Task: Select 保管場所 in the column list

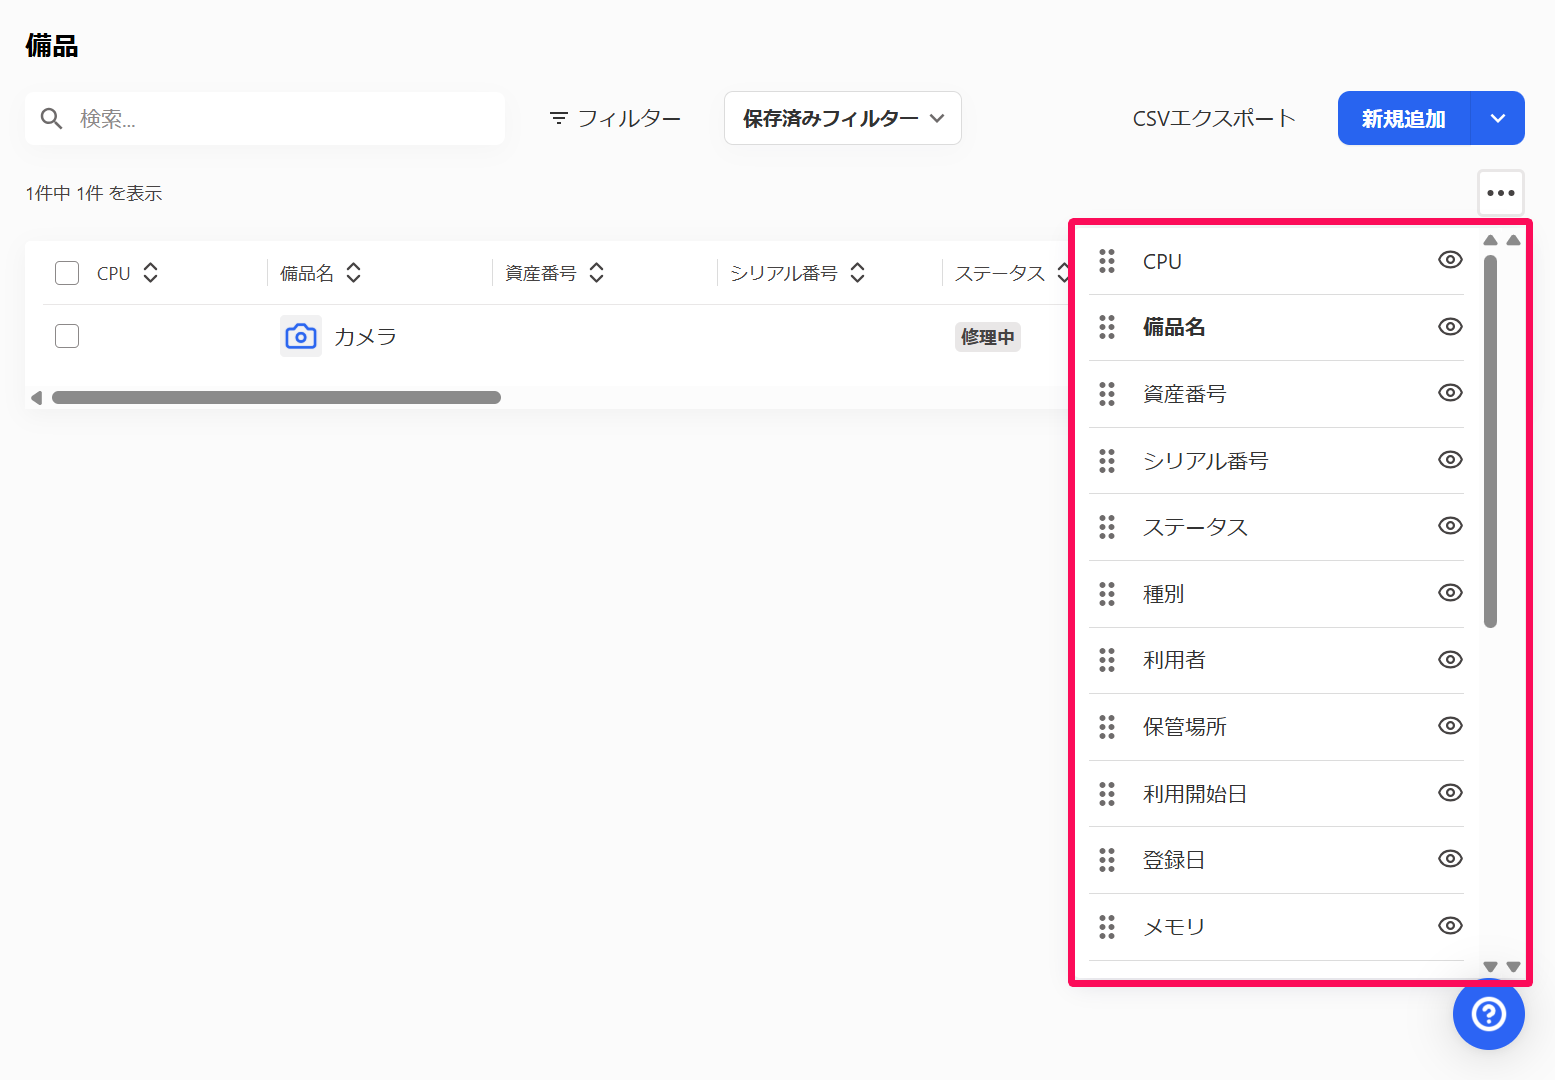Action: click(1184, 727)
